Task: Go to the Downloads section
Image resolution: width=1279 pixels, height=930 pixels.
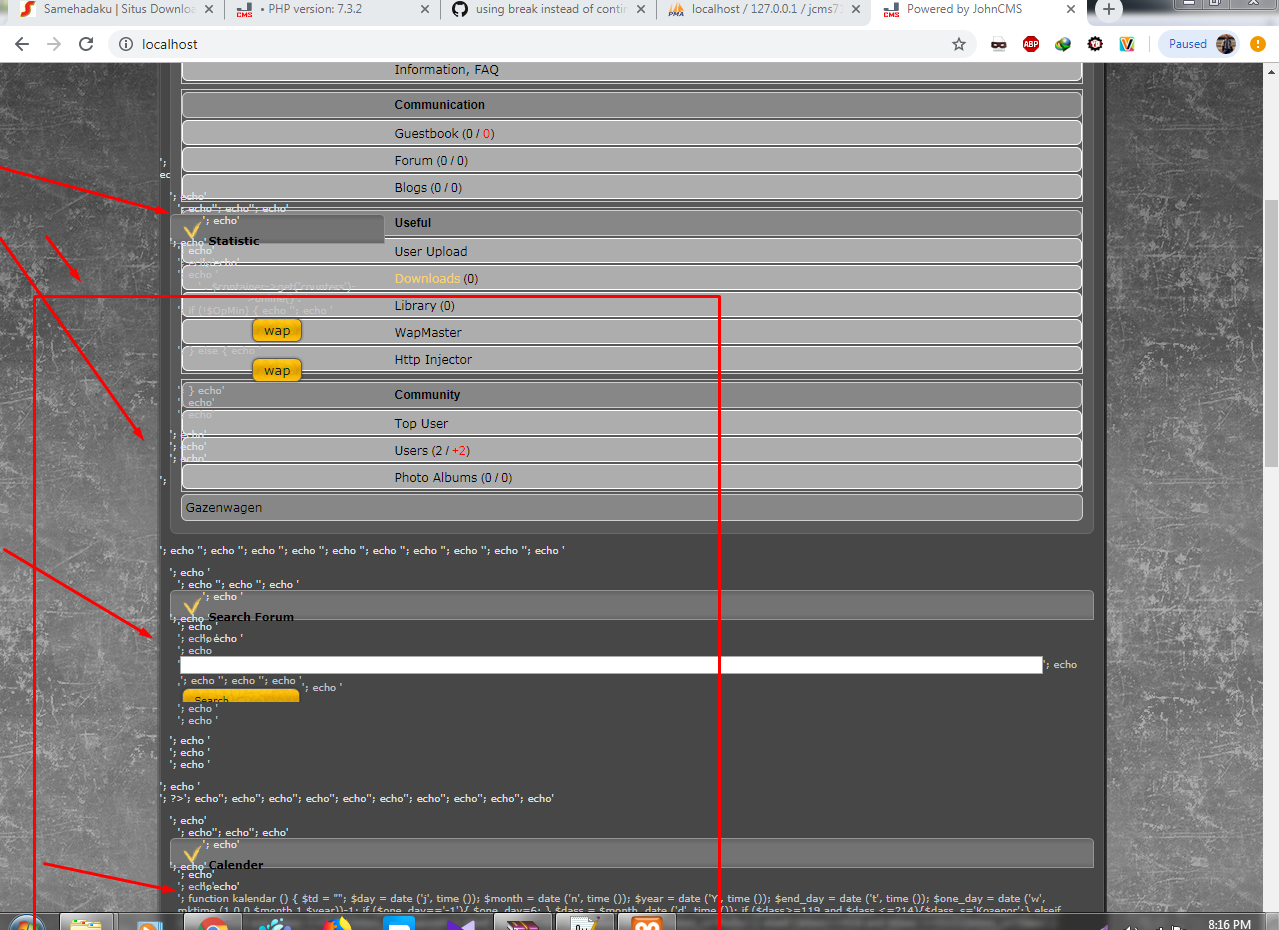Action: [x=427, y=278]
